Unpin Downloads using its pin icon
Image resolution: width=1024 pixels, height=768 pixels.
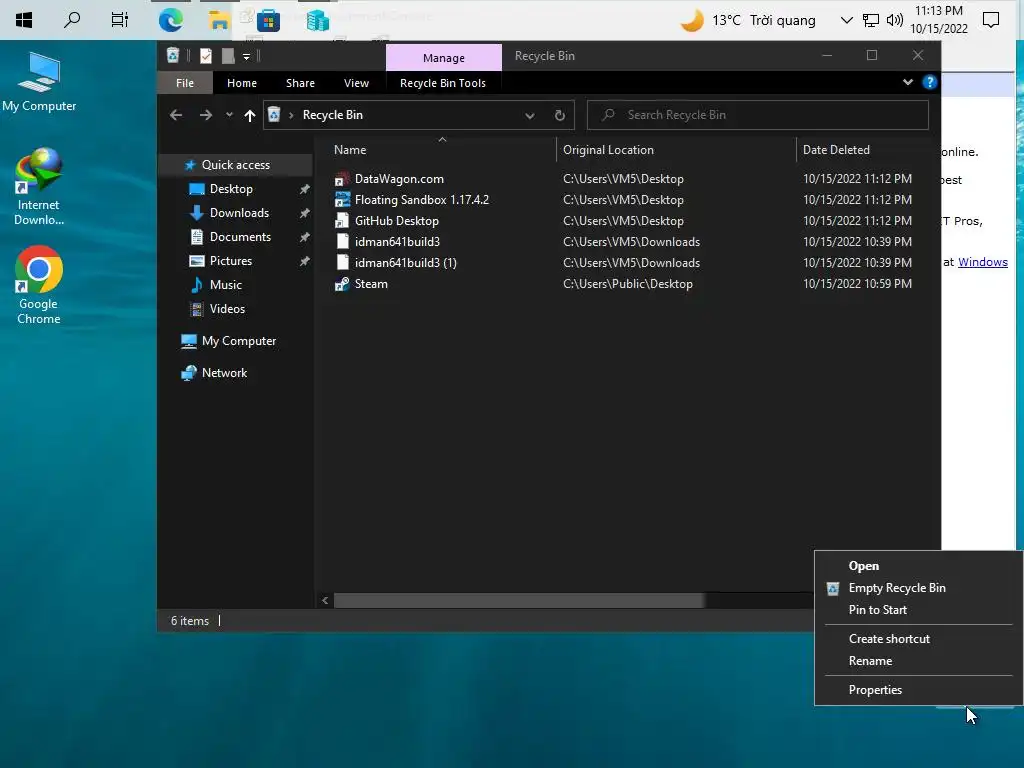pyautogui.click(x=304, y=214)
